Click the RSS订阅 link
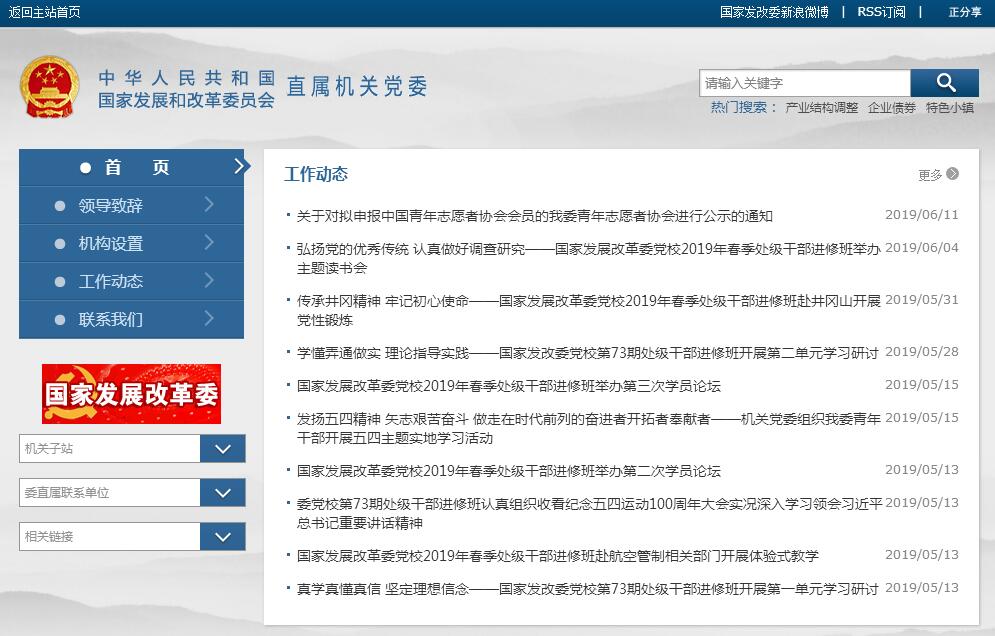Viewport: 995px width, 636px height. tap(881, 12)
